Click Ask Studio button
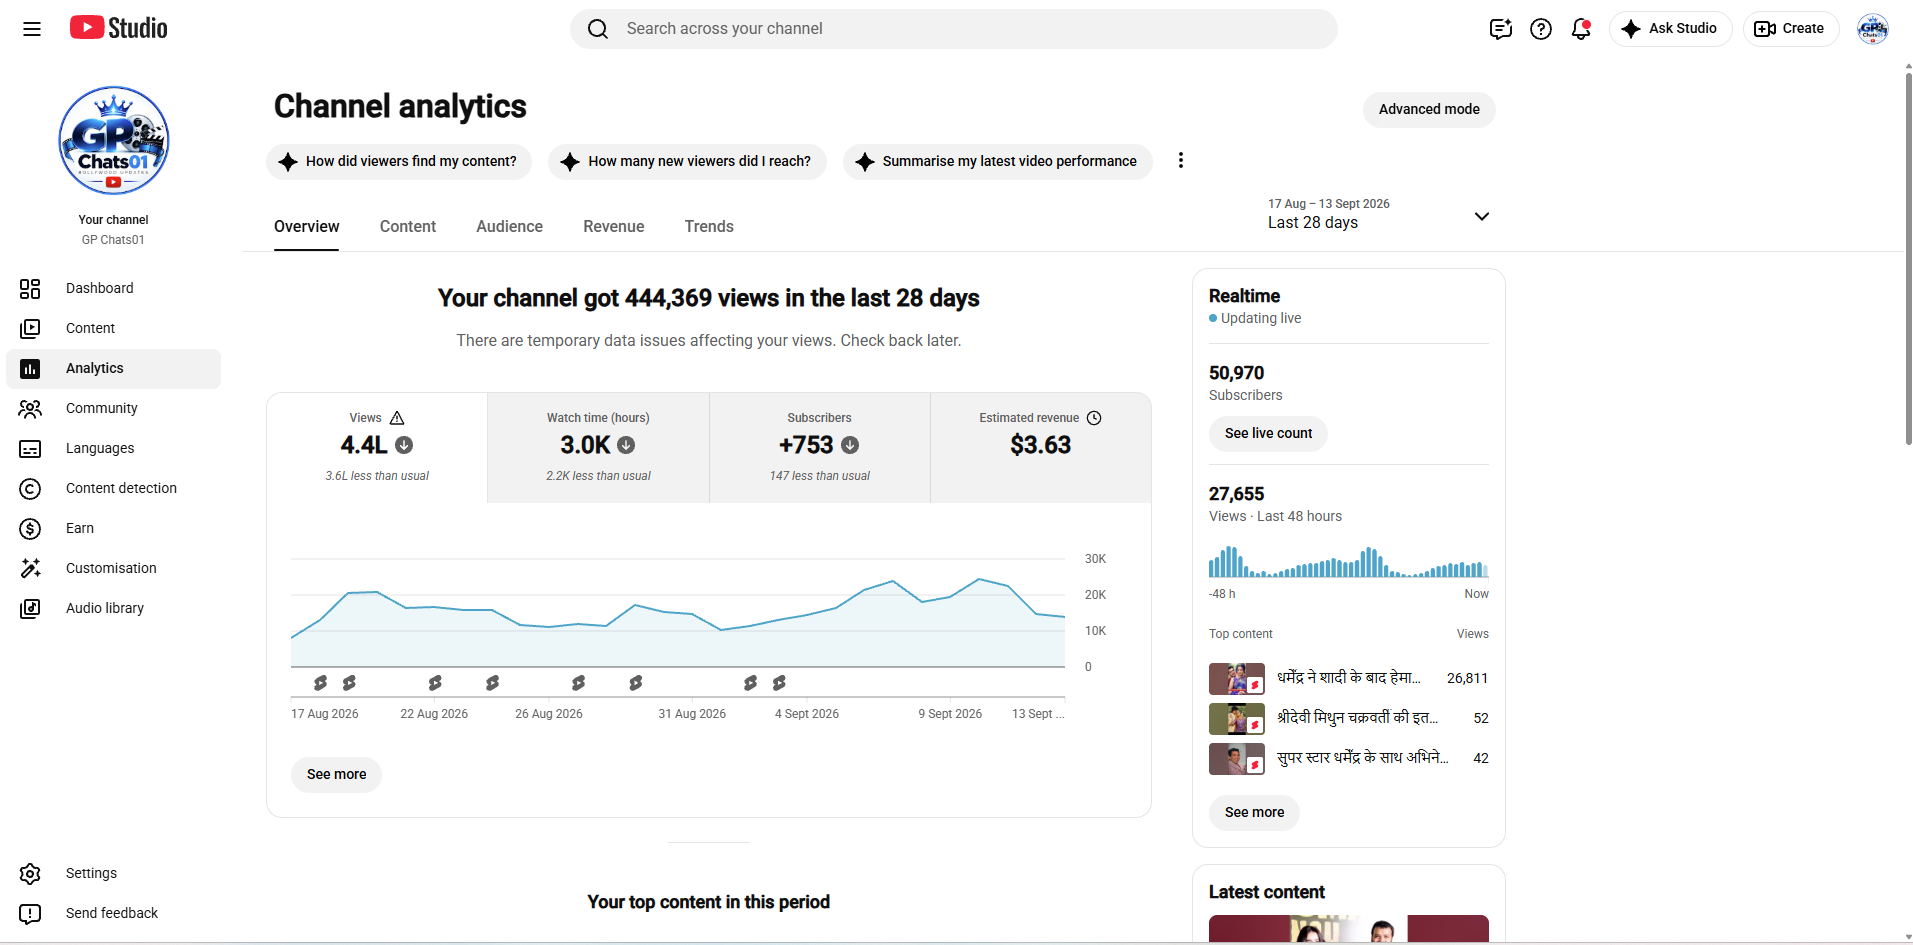Viewport: 1913px width, 945px height. 1670,29
